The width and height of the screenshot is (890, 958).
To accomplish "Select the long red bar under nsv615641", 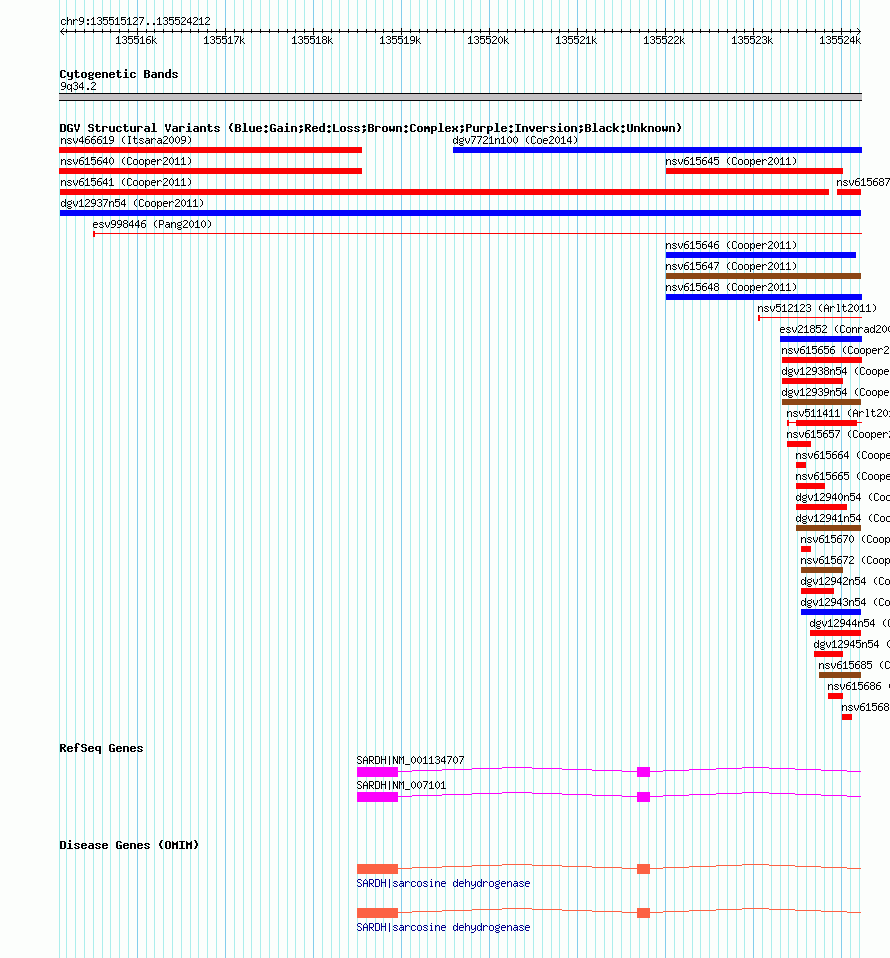I will 444,192.
